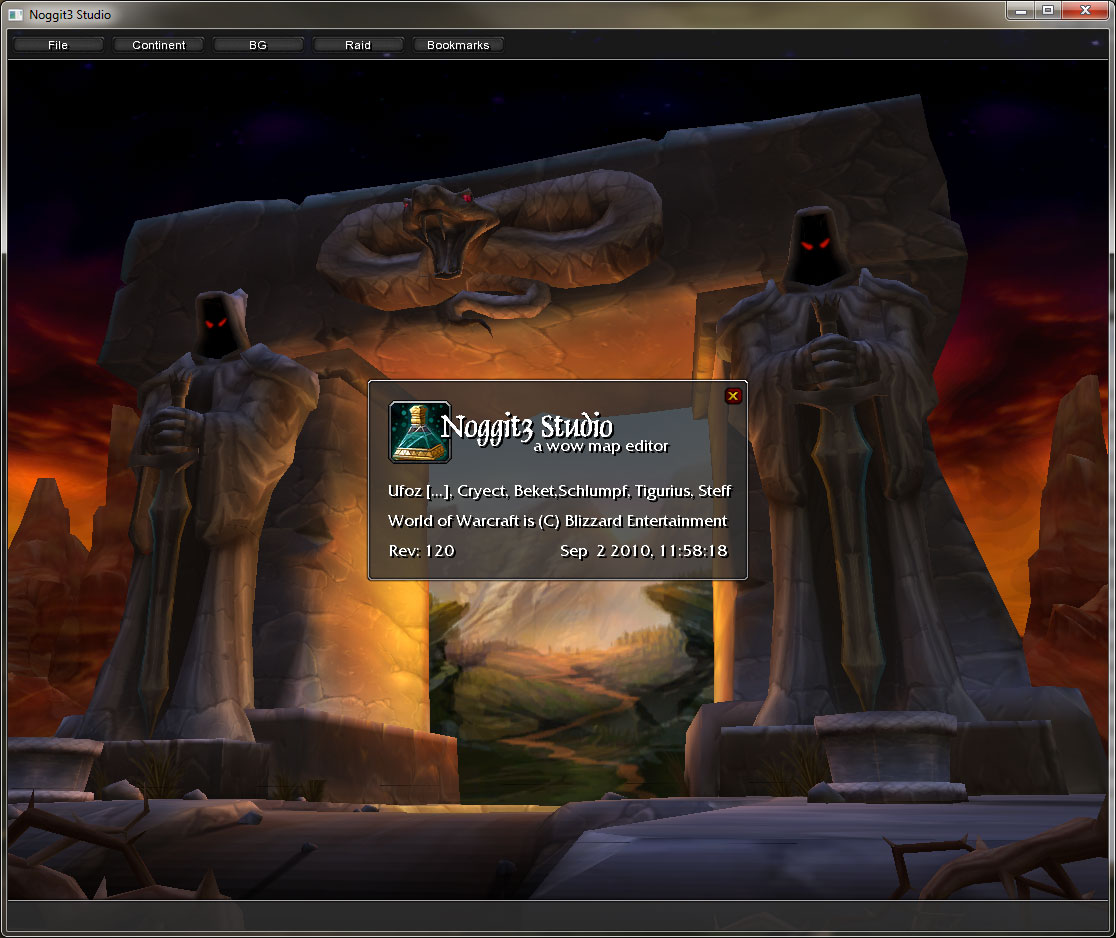Viewport: 1116px width, 938px height.
Task: Click the 'Noggit3 Studio' heading in about box
Action: click(527, 427)
